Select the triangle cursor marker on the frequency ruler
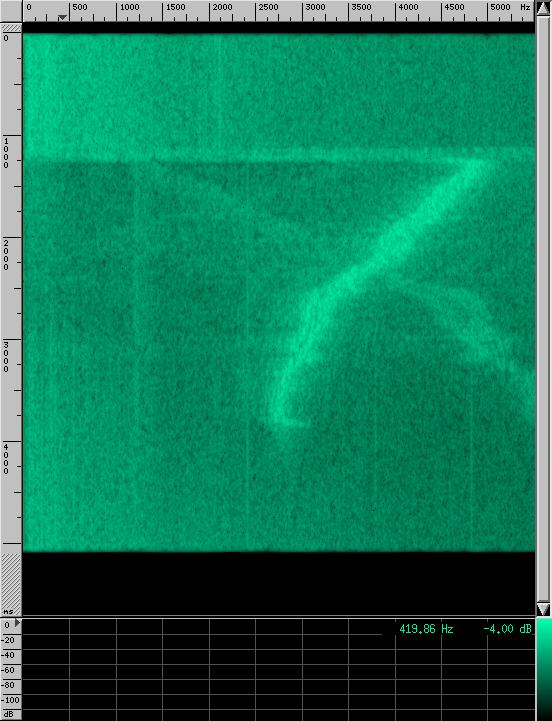The image size is (552, 721). (63, 17)
